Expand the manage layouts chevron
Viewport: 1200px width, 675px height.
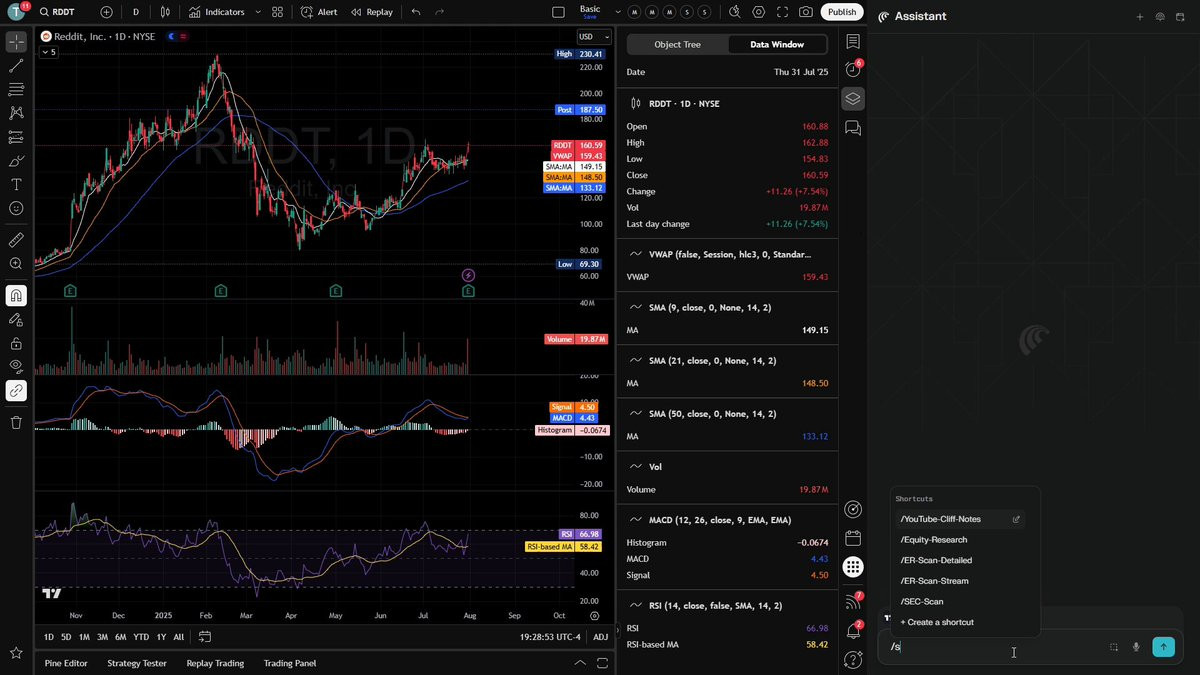pyautogui.click(x=618, y=12)
